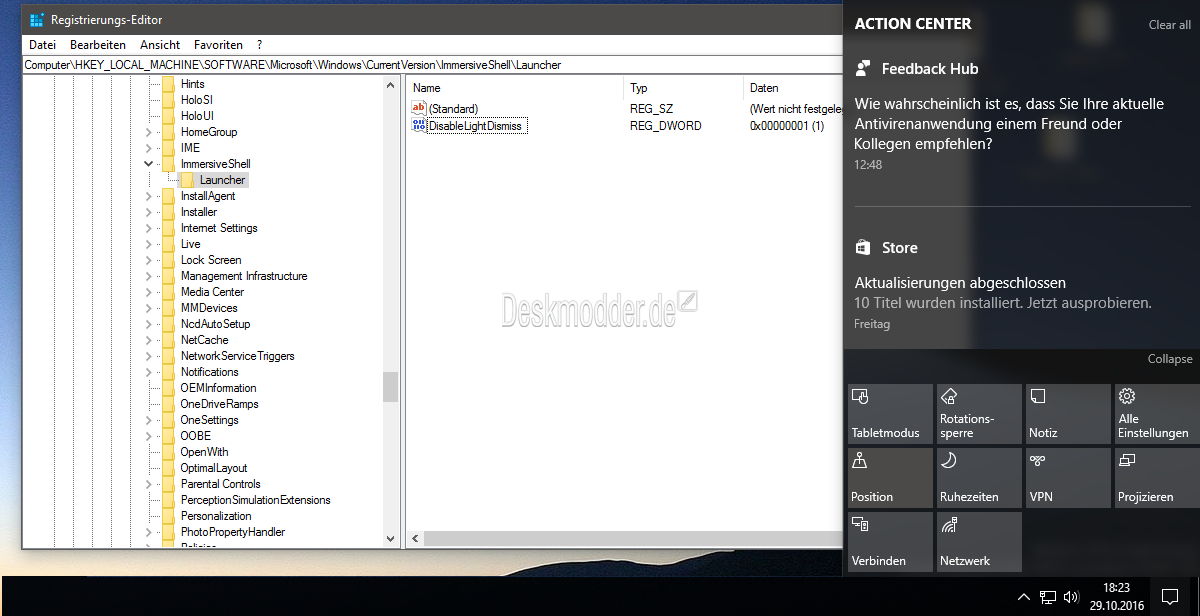
Task: Expand the Parental Controls tree node
Action: tap(148, 484)
